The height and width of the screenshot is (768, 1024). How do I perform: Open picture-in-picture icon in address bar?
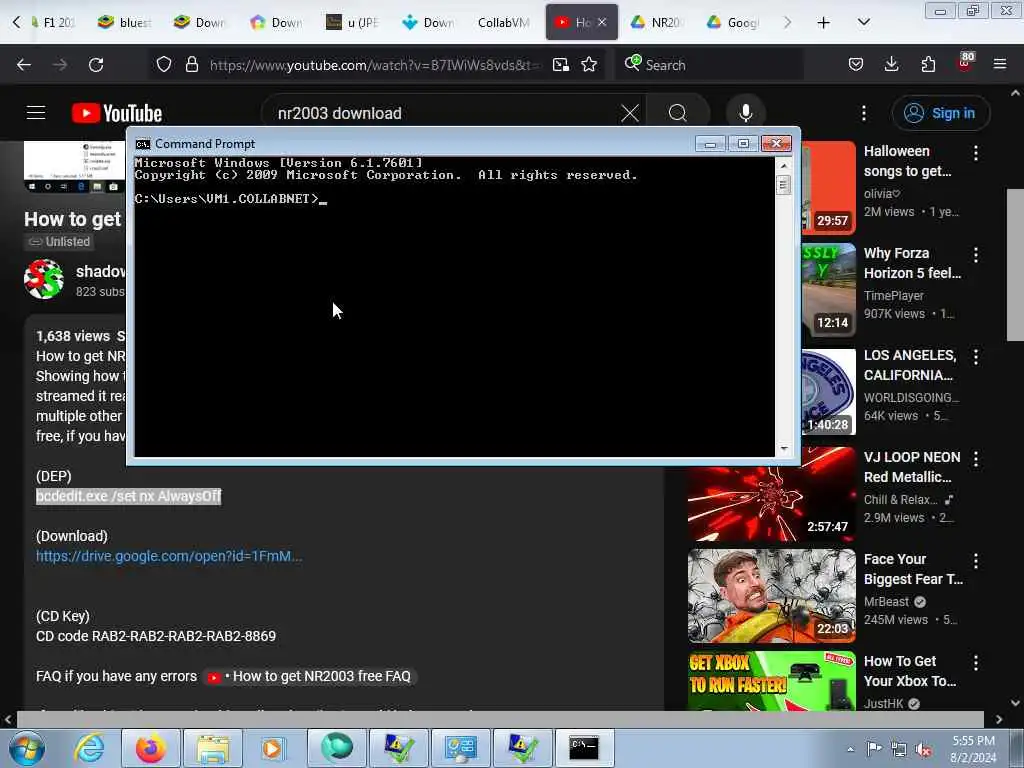click(x=561, y=65)
